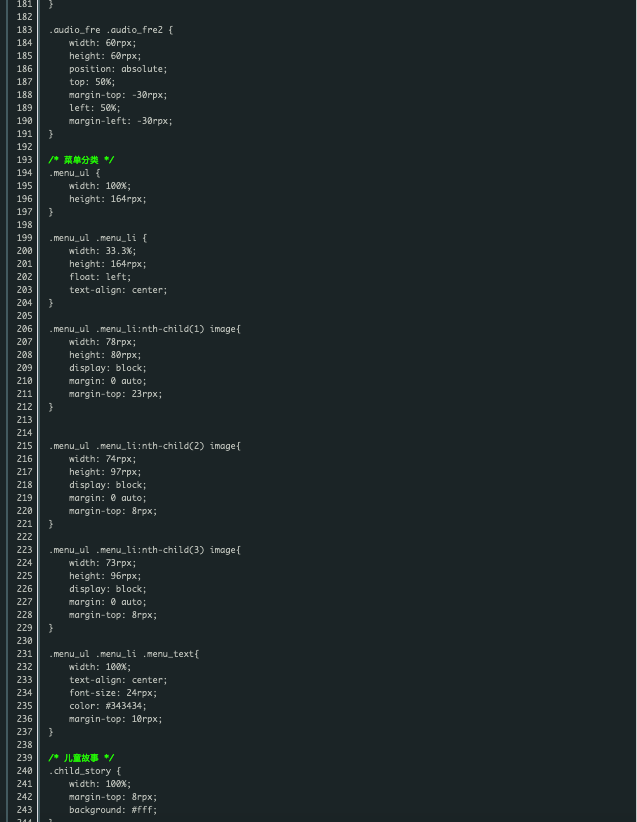
Task: Click the 'position: absolute;' line
Action: (118, 69)
